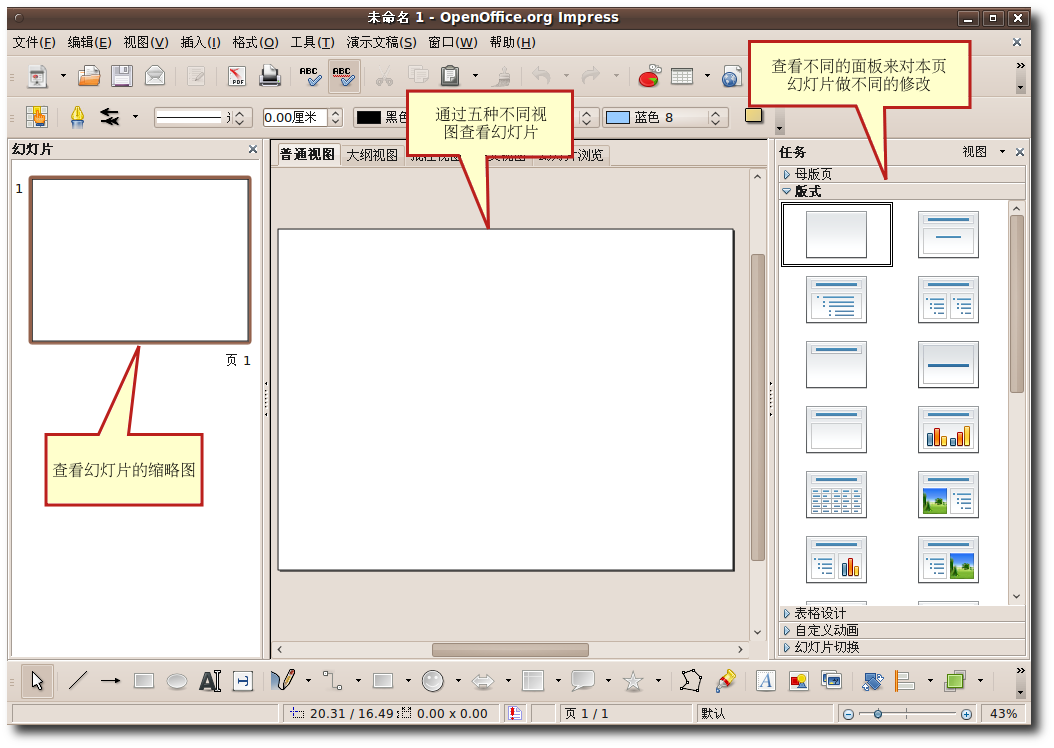This screenshot has height=748, width=1054.
Task: Click the zoom out minus button
Action: click(848, 714)
